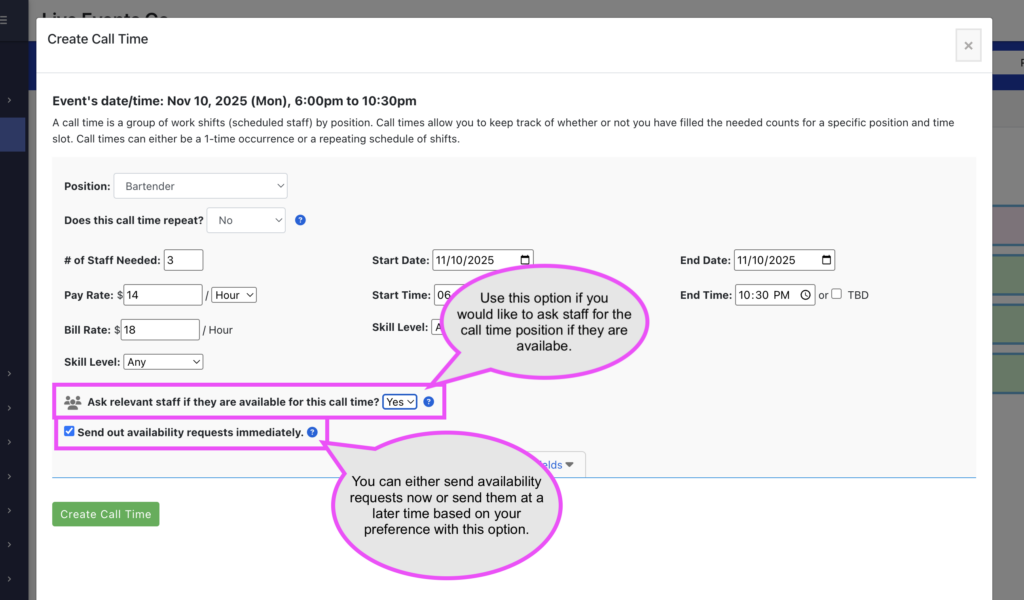The height and width of the screenshot is (600, 1024).
Task: Open the help tooltip next to repeat option
Action: tap(300, 220)
